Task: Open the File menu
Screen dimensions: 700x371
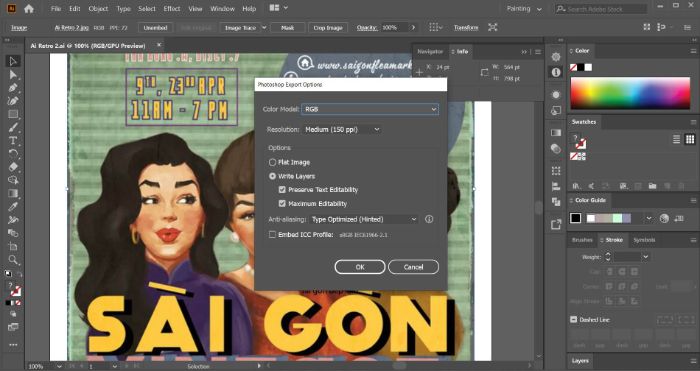Action: 56,8
